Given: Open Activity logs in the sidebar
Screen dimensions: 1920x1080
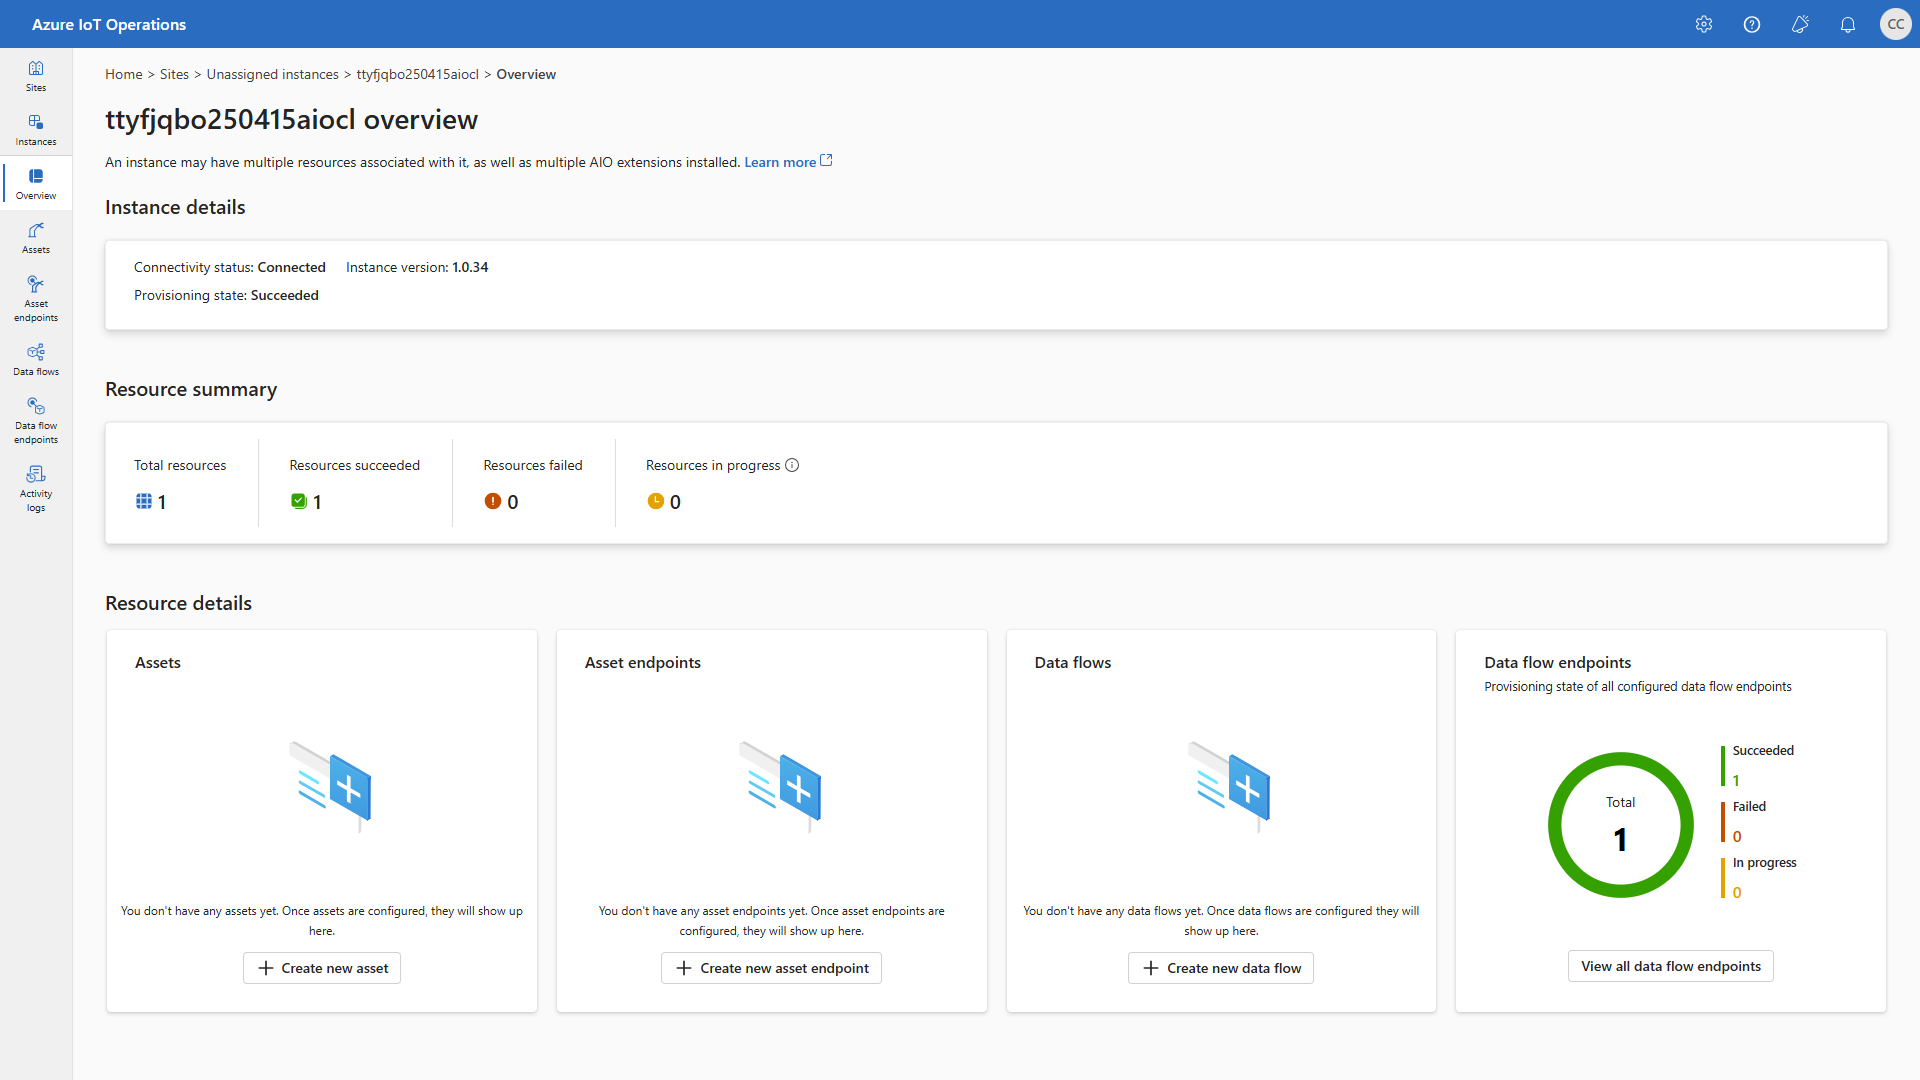Looking at the screenshot, I should tap(36, 489).
